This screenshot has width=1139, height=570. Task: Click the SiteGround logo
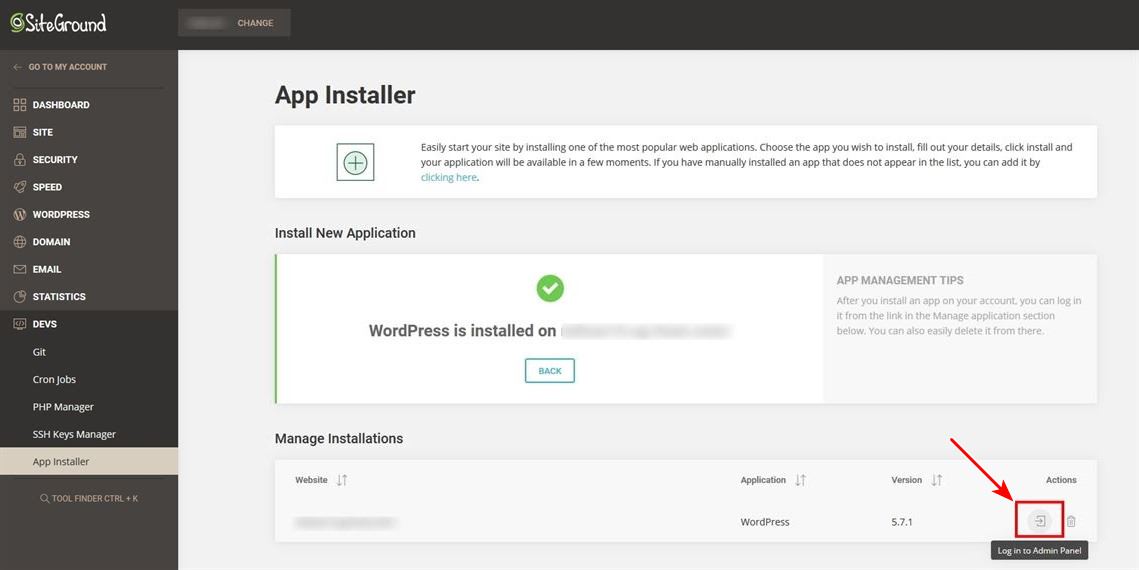coord(58,23)
